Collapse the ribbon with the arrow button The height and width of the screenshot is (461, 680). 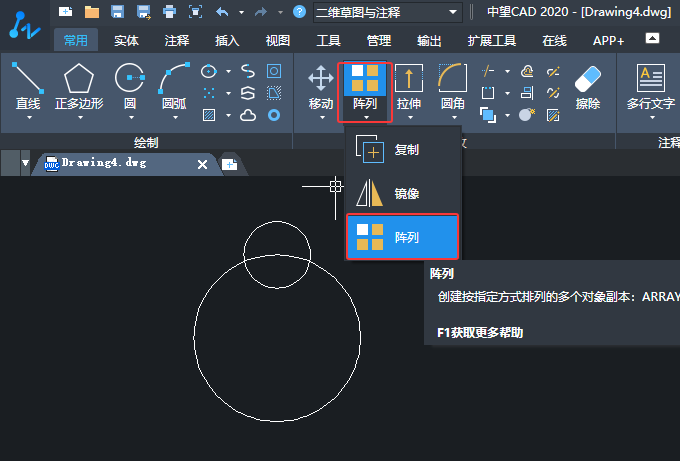pyautogui.click(x=652, y=38)
